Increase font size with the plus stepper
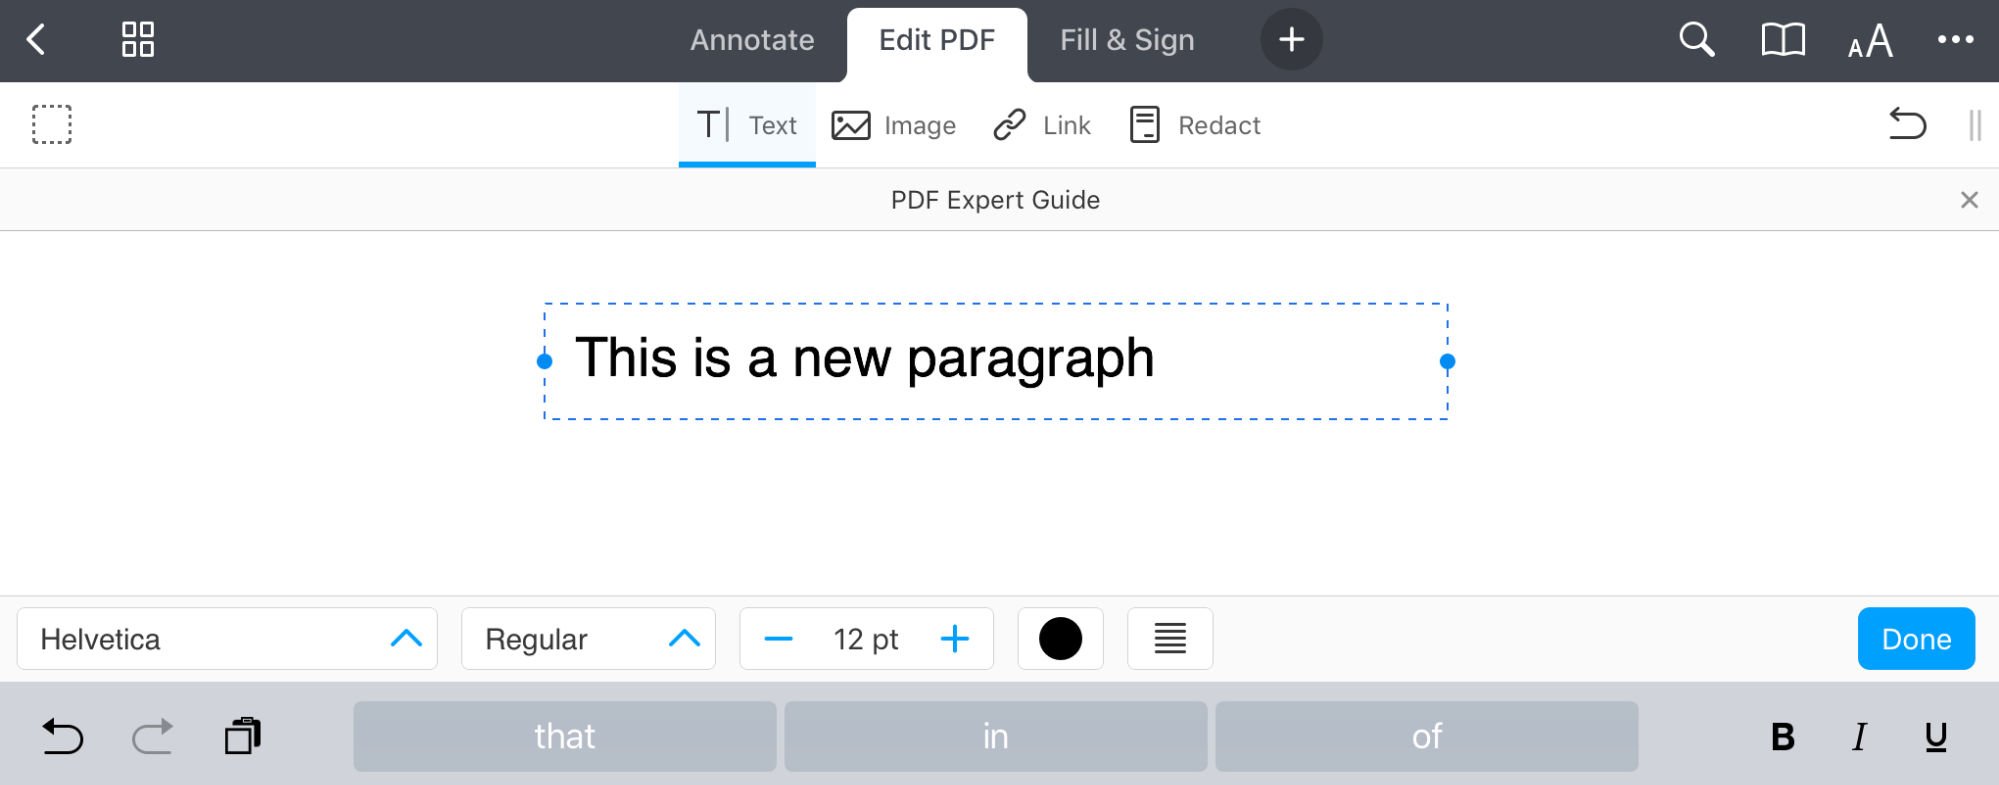 (x=955, y=639)
